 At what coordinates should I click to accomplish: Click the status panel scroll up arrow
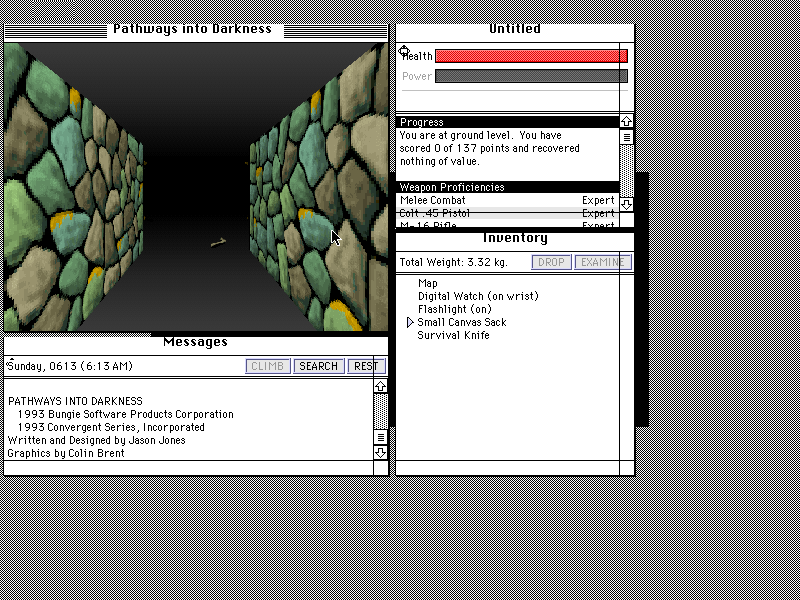point(627,121)
